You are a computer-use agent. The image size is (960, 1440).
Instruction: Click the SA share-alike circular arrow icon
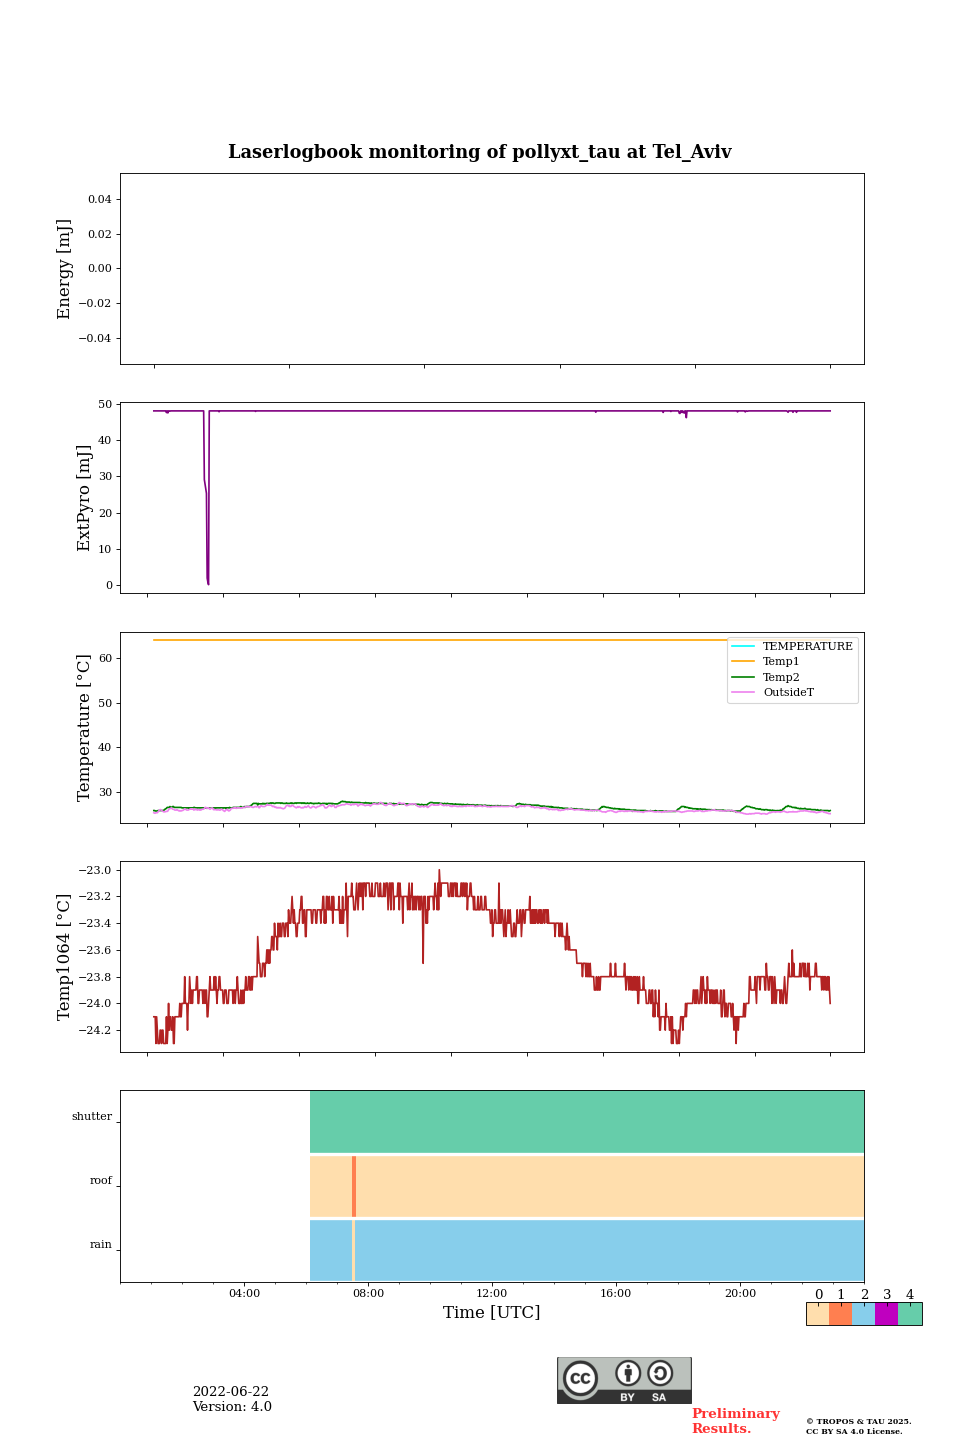[660, 1374]
